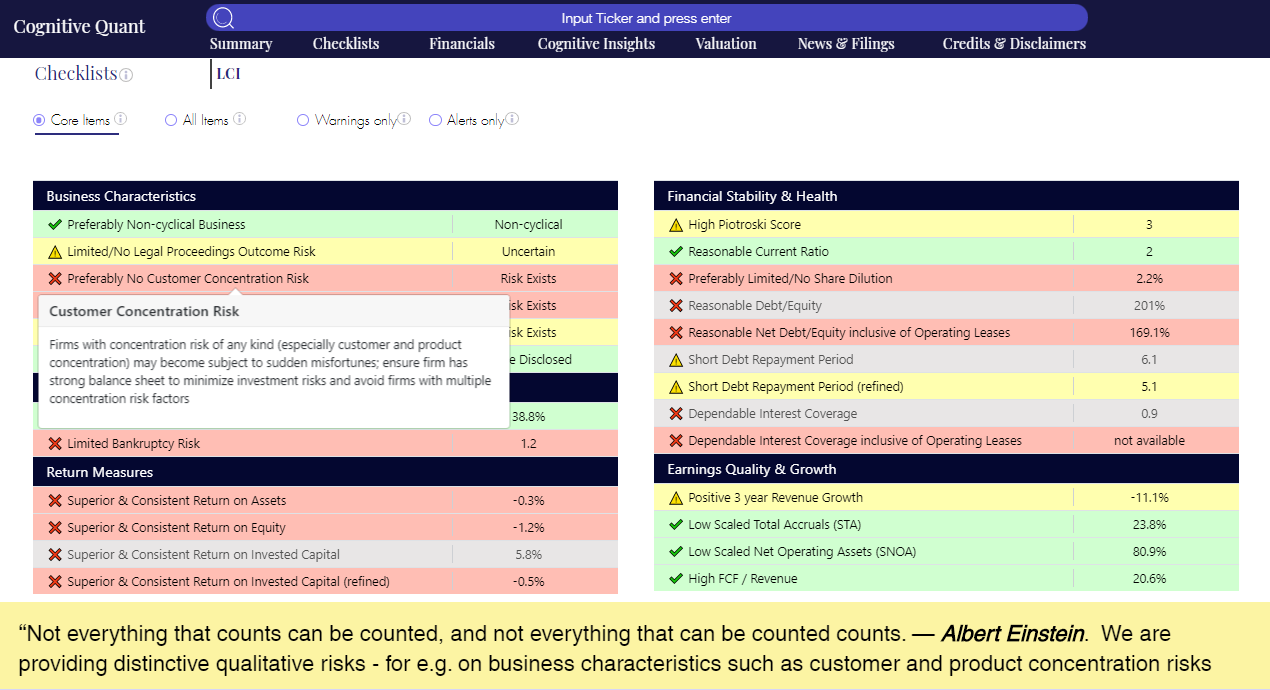This screenshot has height=690, width=1270.
Task: Click red X icon for Return on Equity
Action: pos(55,528)
